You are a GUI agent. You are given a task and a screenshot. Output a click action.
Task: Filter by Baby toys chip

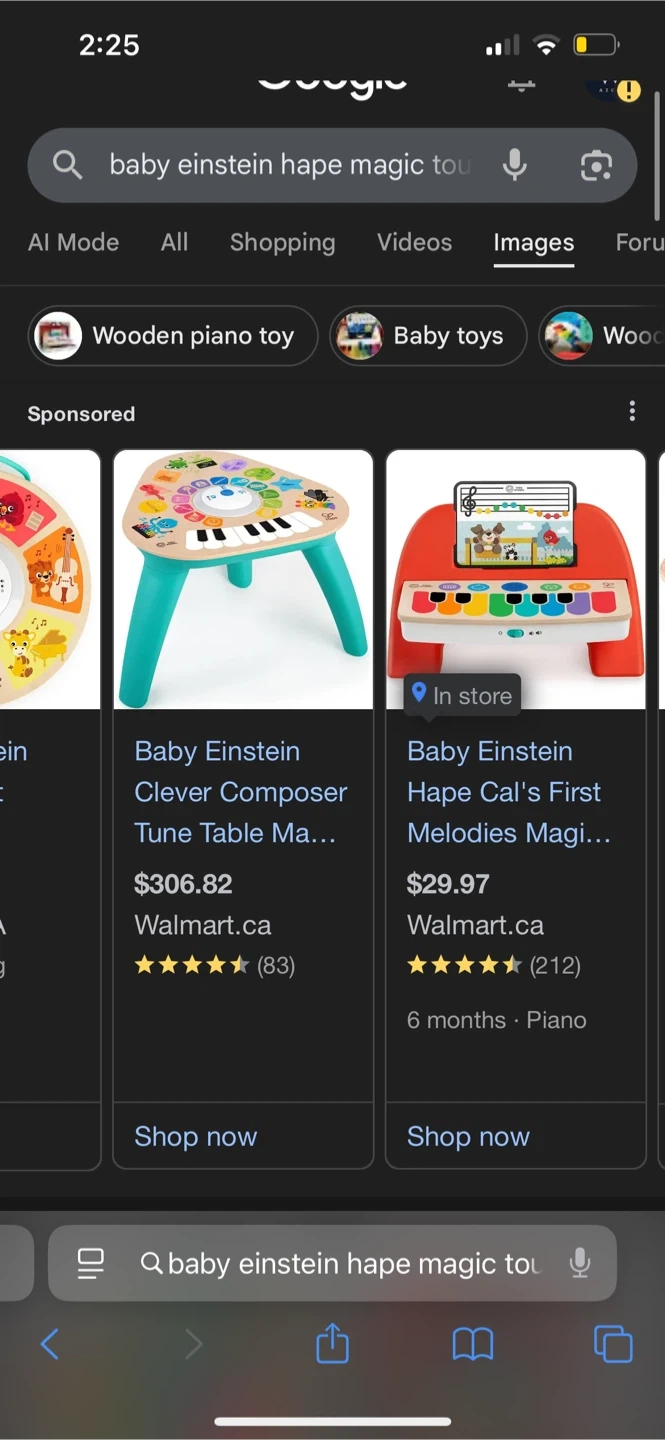point(428,336)
